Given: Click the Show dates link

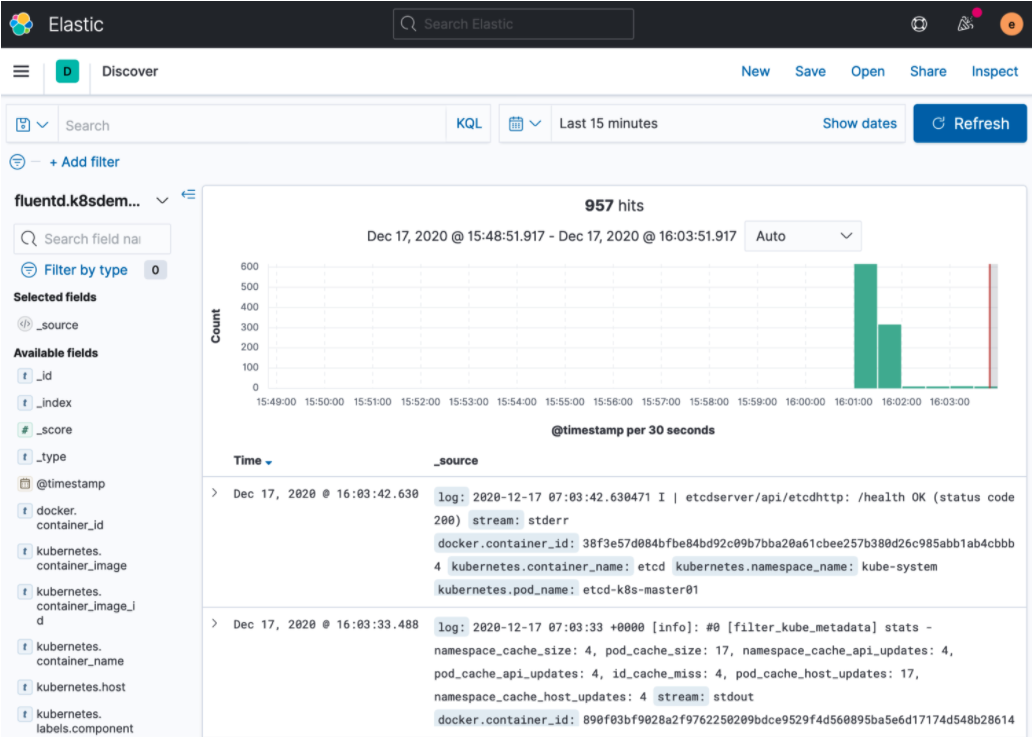Looking at the screenshot, I should pos(859,123).
